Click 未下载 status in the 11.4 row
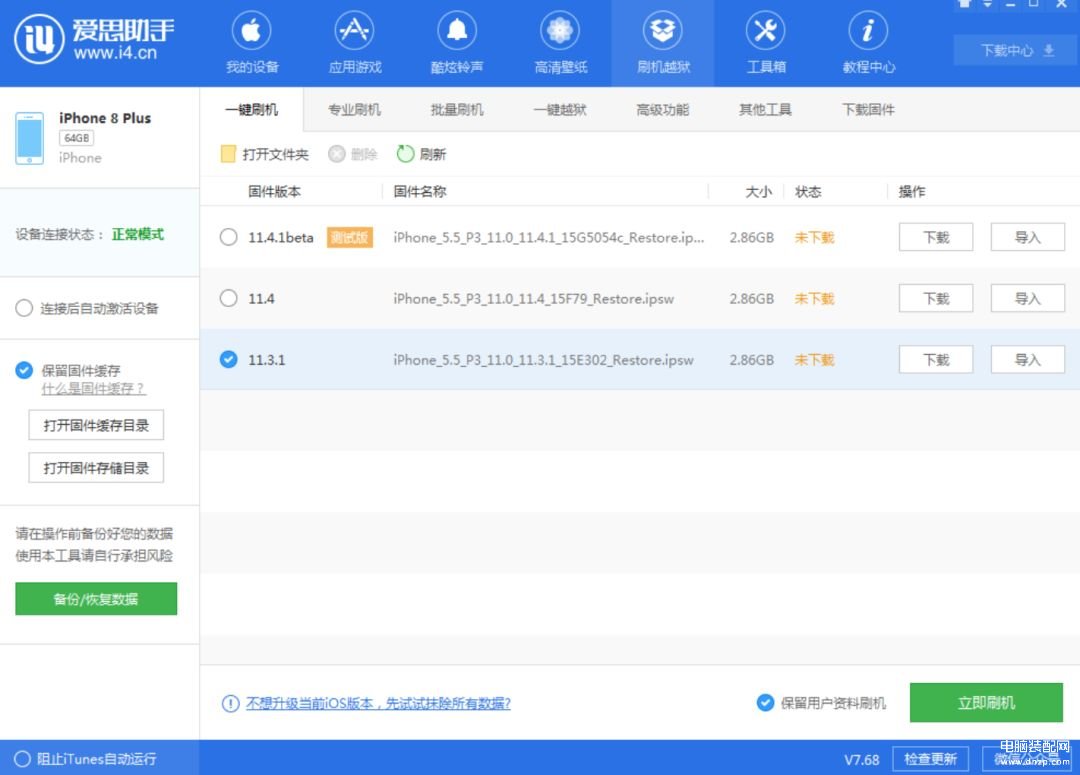1080x775 pixels. click(814, 298)
